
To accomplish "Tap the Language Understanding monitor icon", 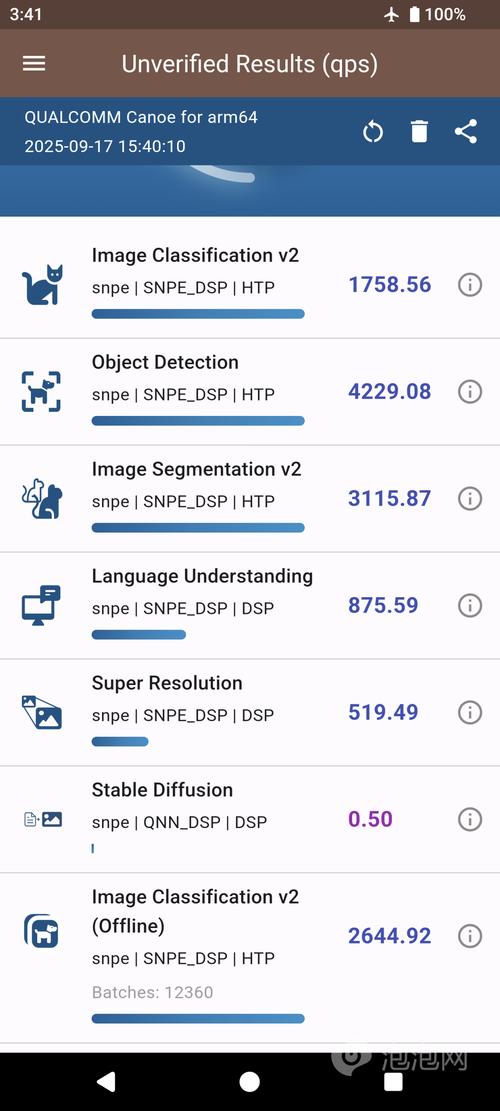I will (41, 605).
